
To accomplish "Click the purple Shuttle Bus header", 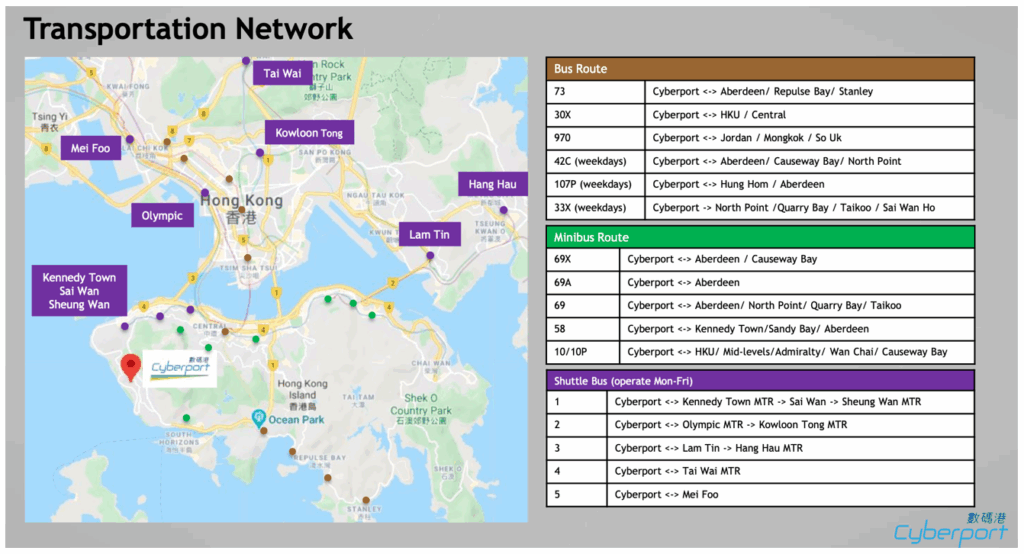I will click(x=760, y=380).
